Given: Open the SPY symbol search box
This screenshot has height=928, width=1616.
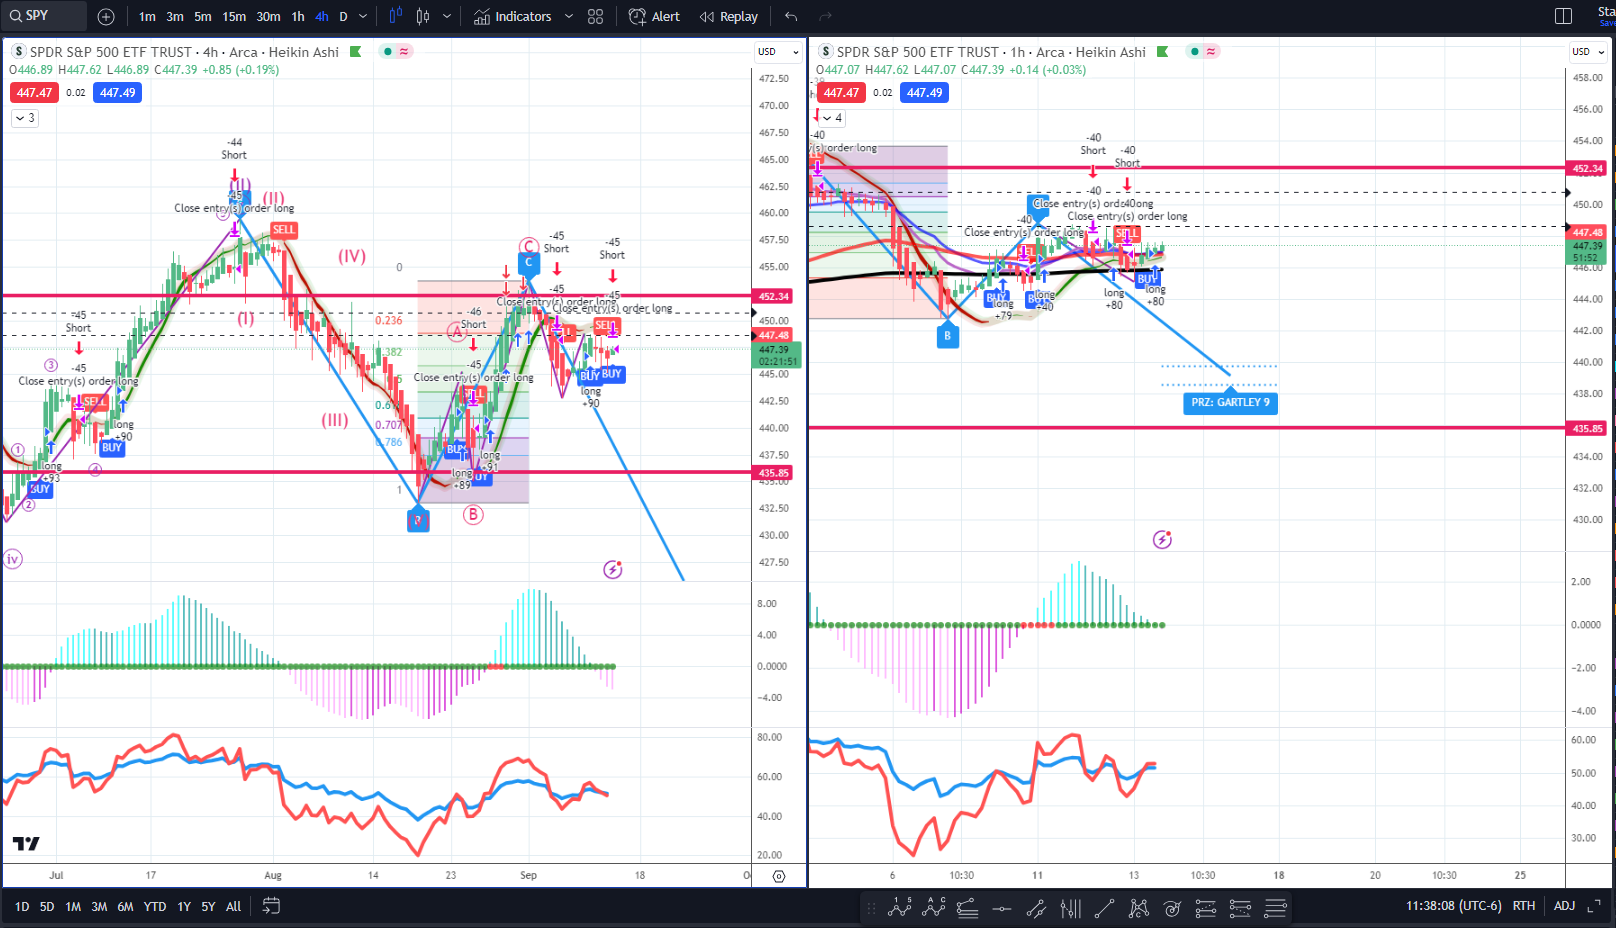Looking at the screenshot, I should tap(45, 16).
